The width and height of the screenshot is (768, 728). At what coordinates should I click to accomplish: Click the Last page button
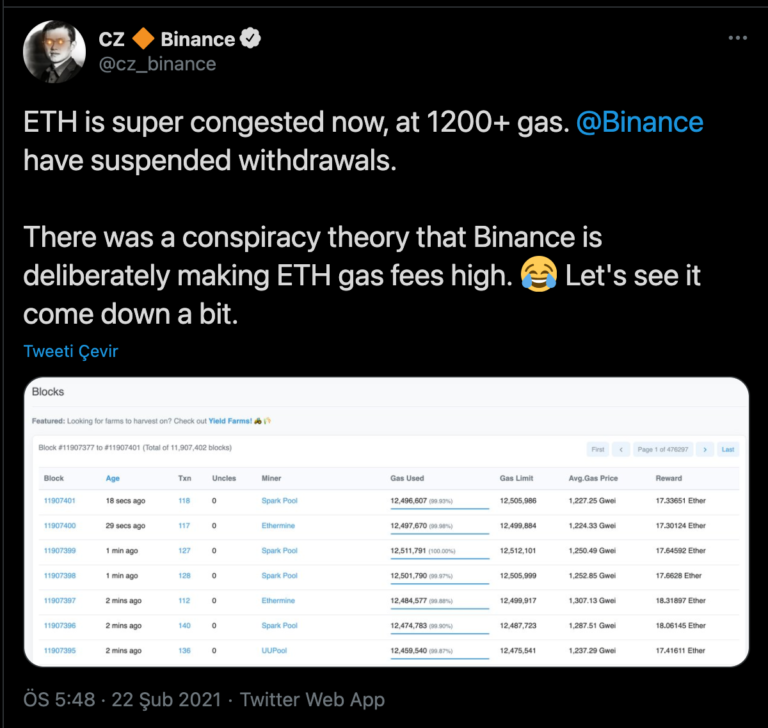728,449
